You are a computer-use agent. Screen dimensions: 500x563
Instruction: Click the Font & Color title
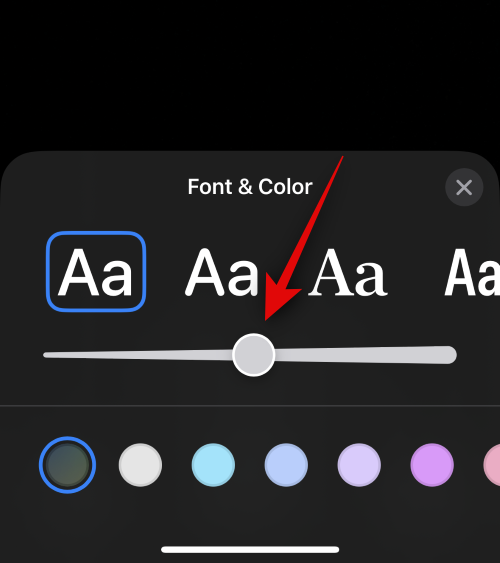250,187
